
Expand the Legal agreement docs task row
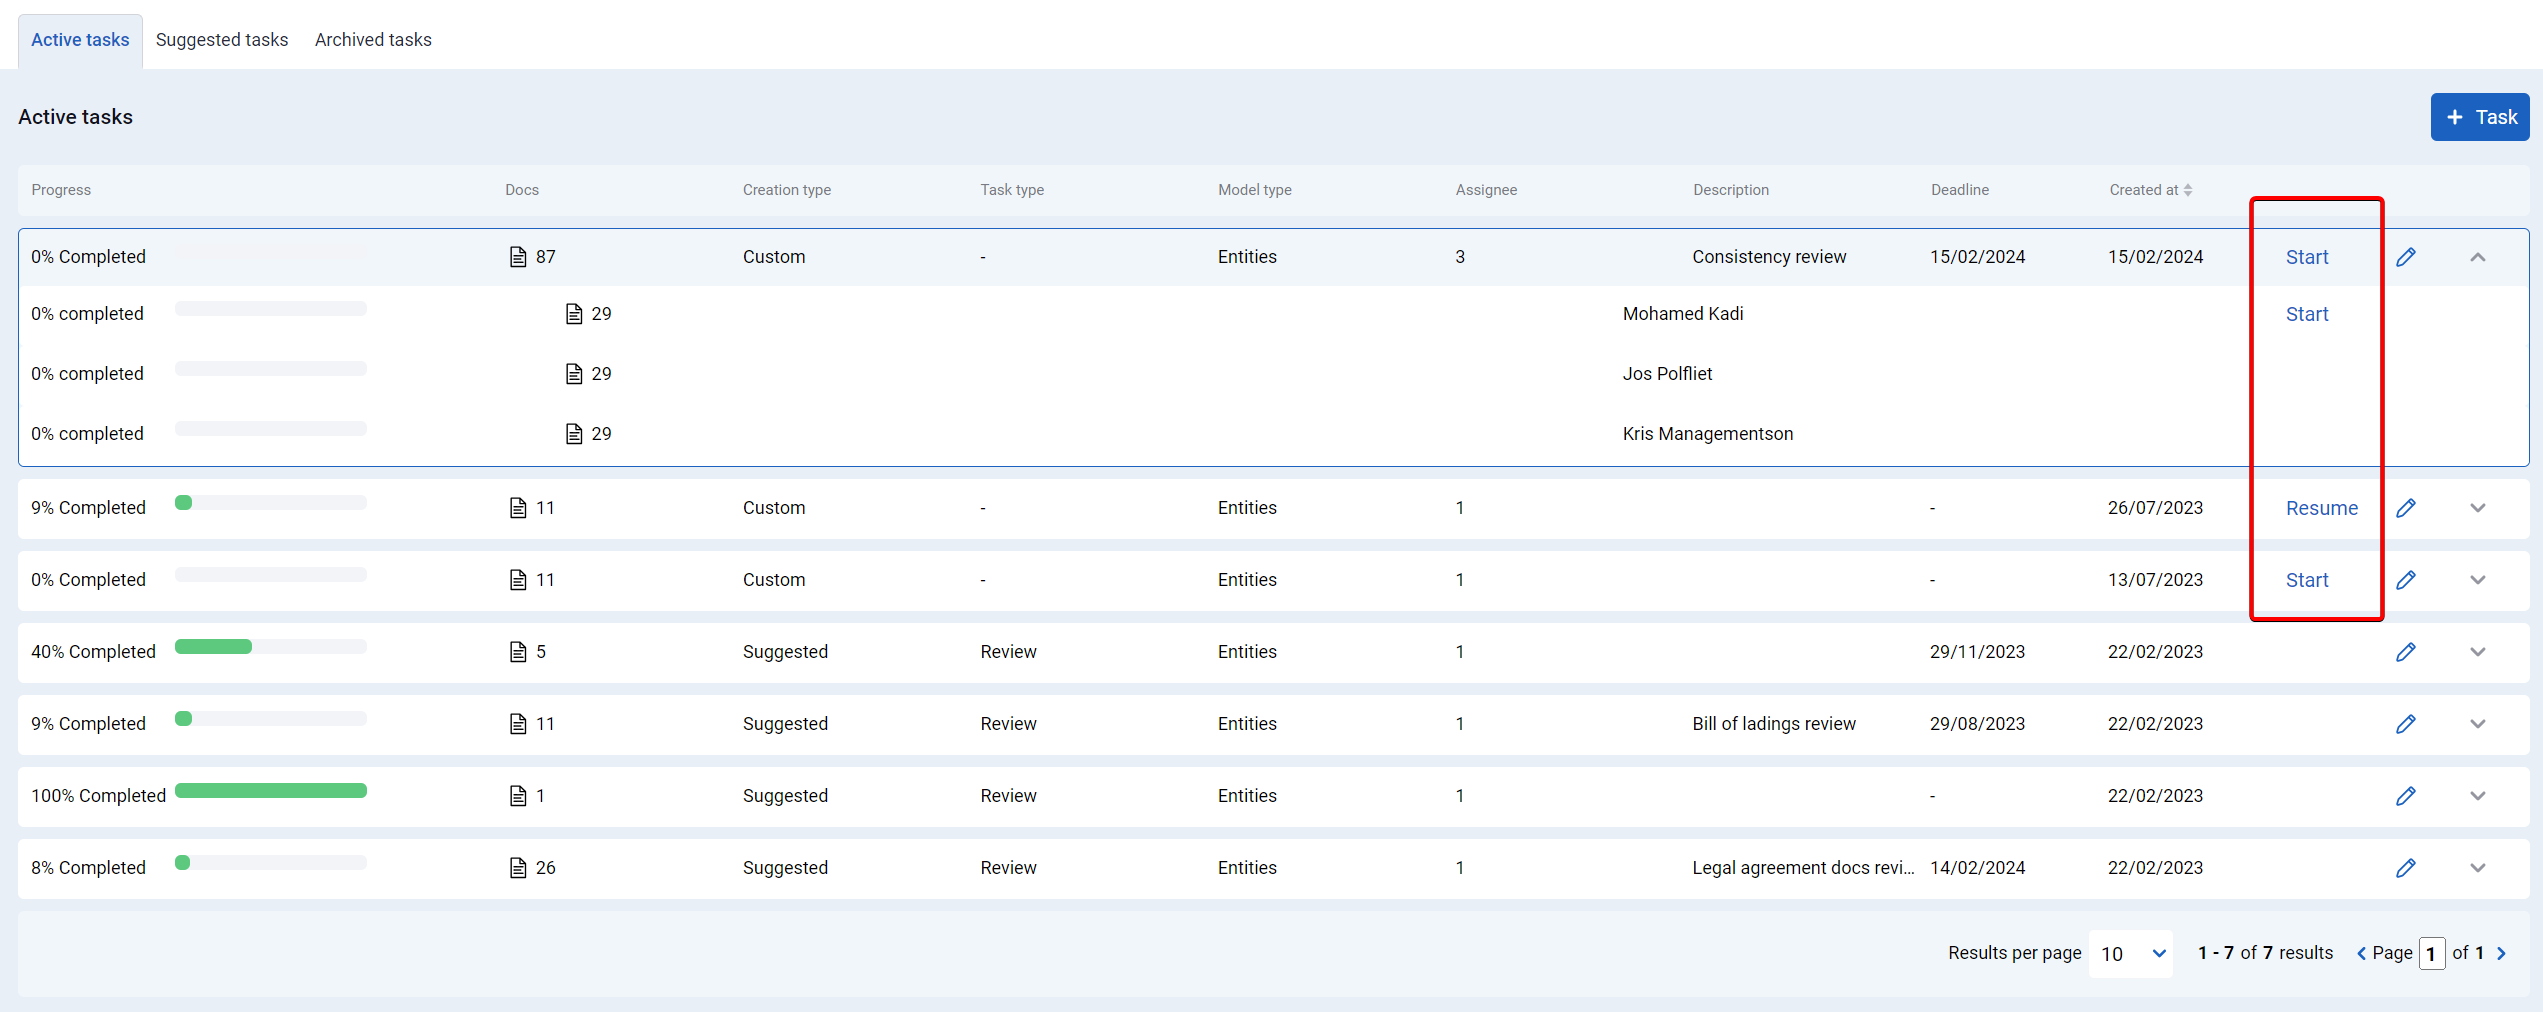point(2478,868)
